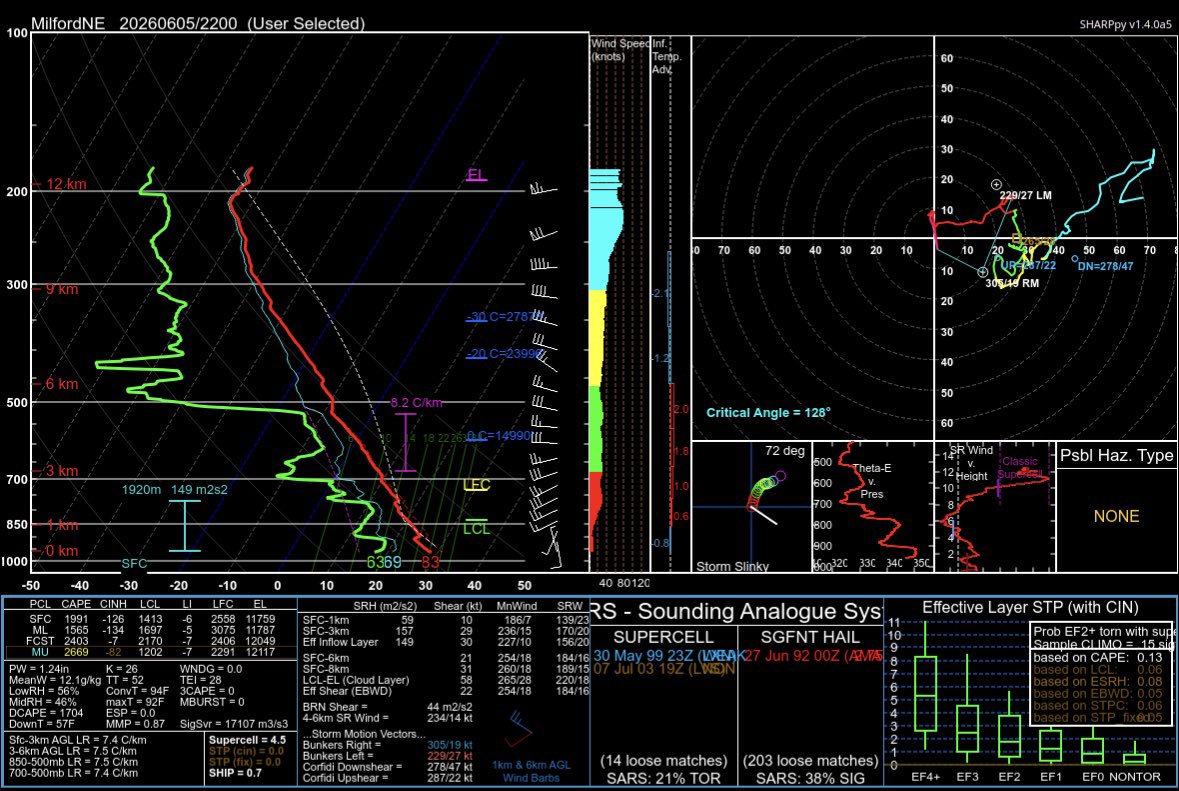Click the PW = 1.24in value

click(38, 668)
